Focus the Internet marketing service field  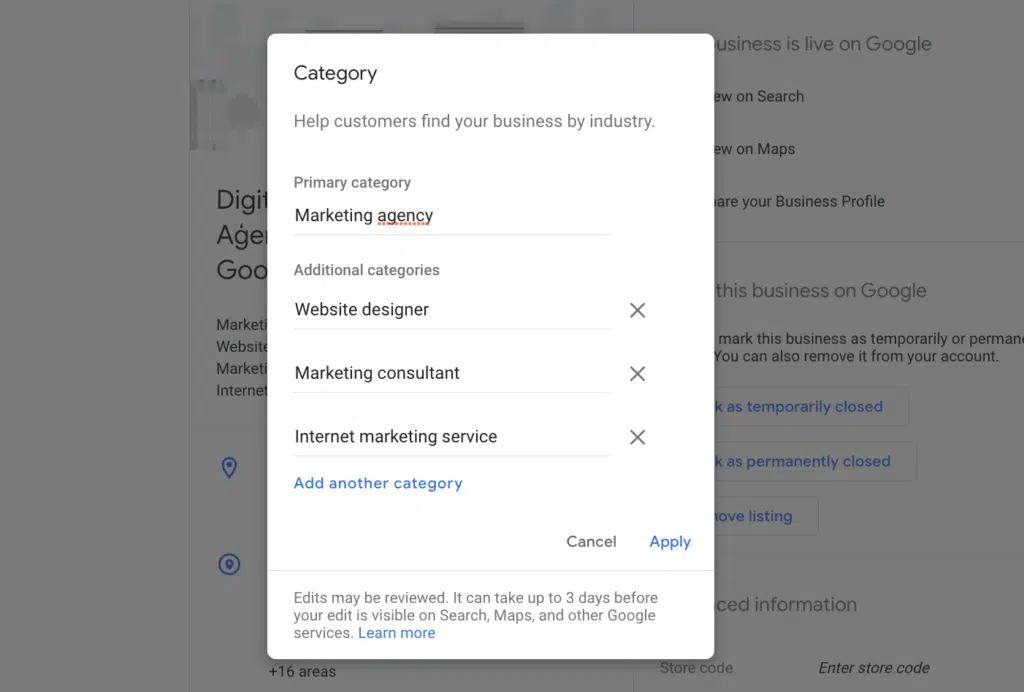pos(451,437)
